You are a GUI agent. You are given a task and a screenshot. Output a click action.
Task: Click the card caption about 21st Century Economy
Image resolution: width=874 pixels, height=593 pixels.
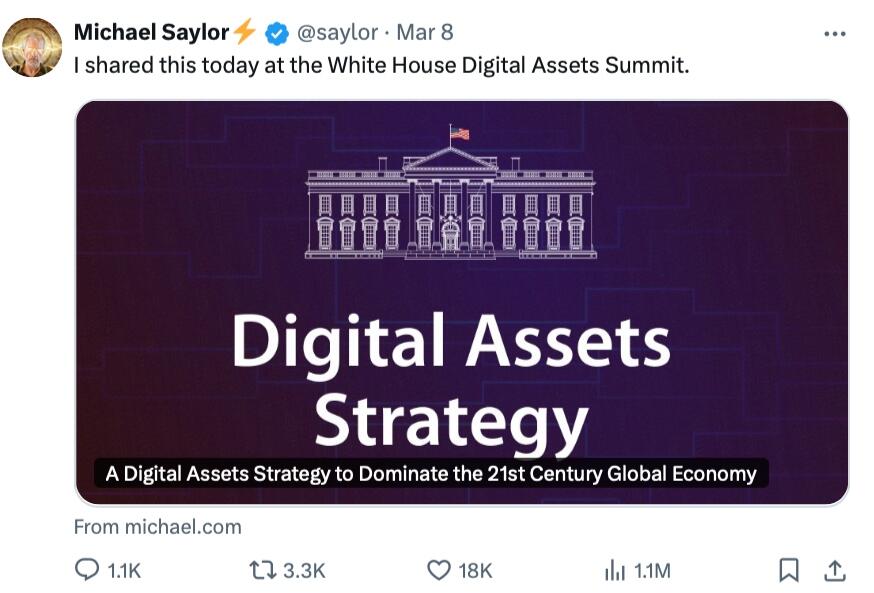point(431,473)
